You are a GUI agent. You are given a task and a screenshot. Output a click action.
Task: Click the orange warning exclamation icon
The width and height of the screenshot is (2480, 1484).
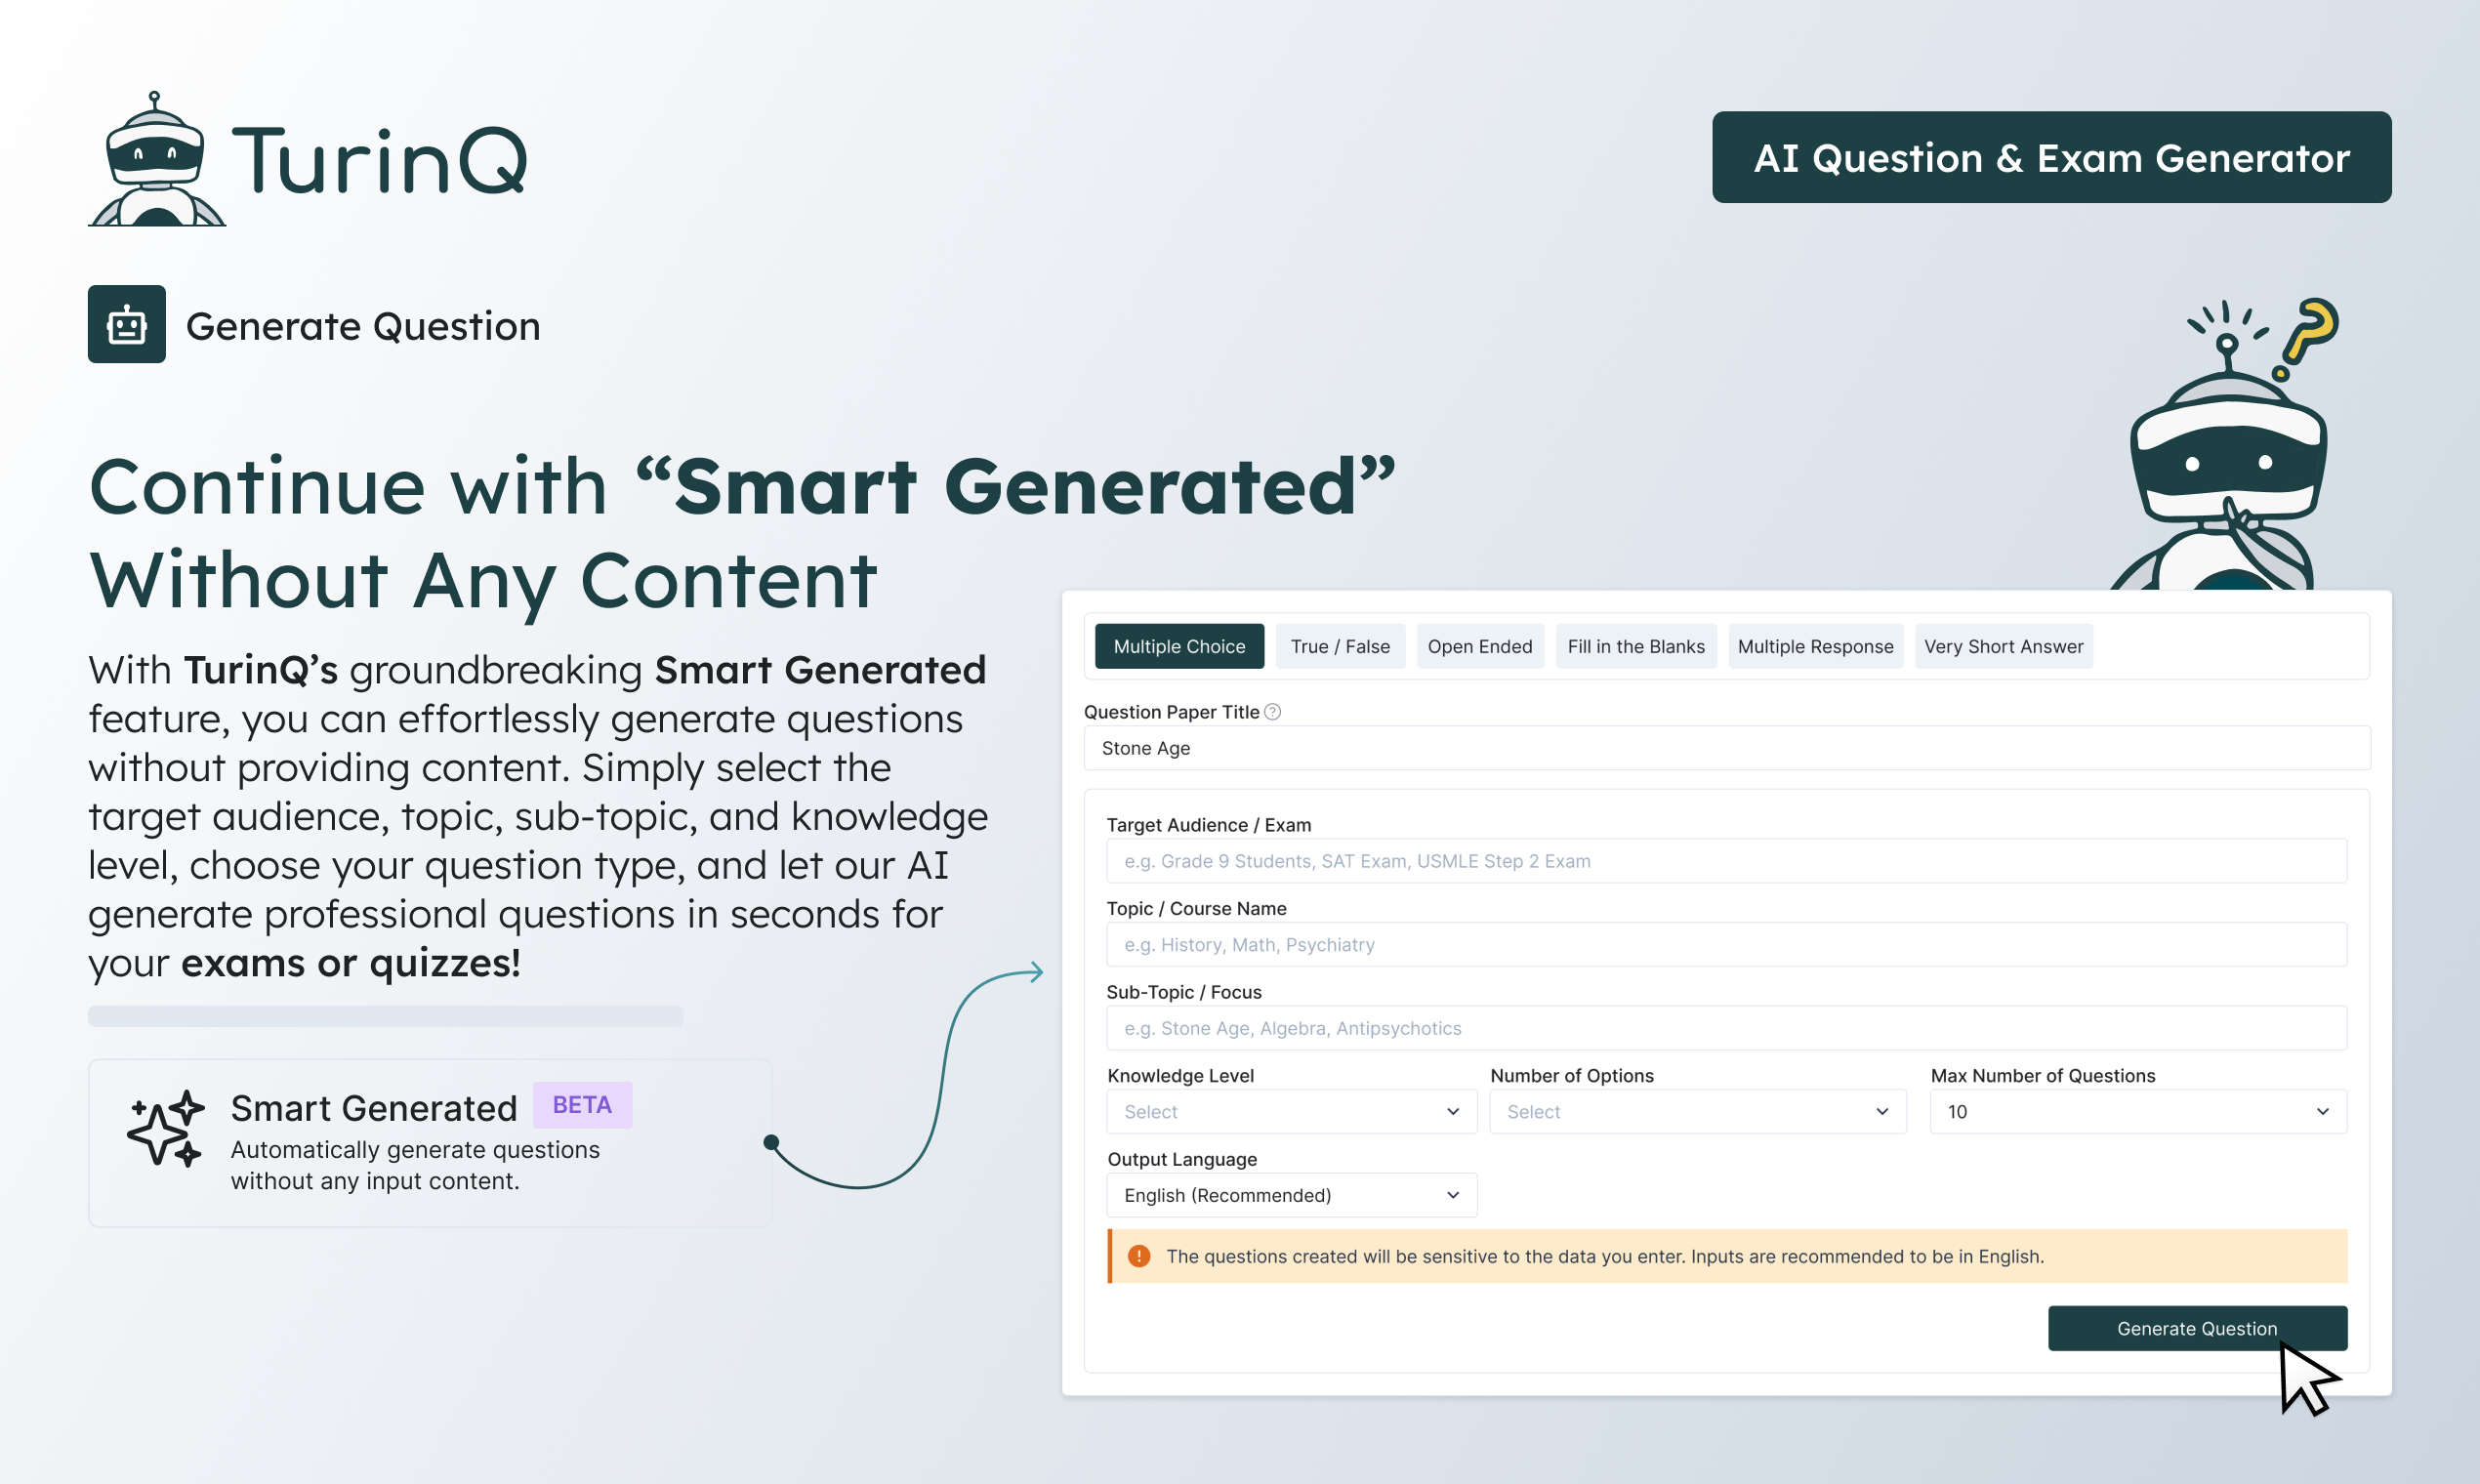click(x=1138, y=1256)
